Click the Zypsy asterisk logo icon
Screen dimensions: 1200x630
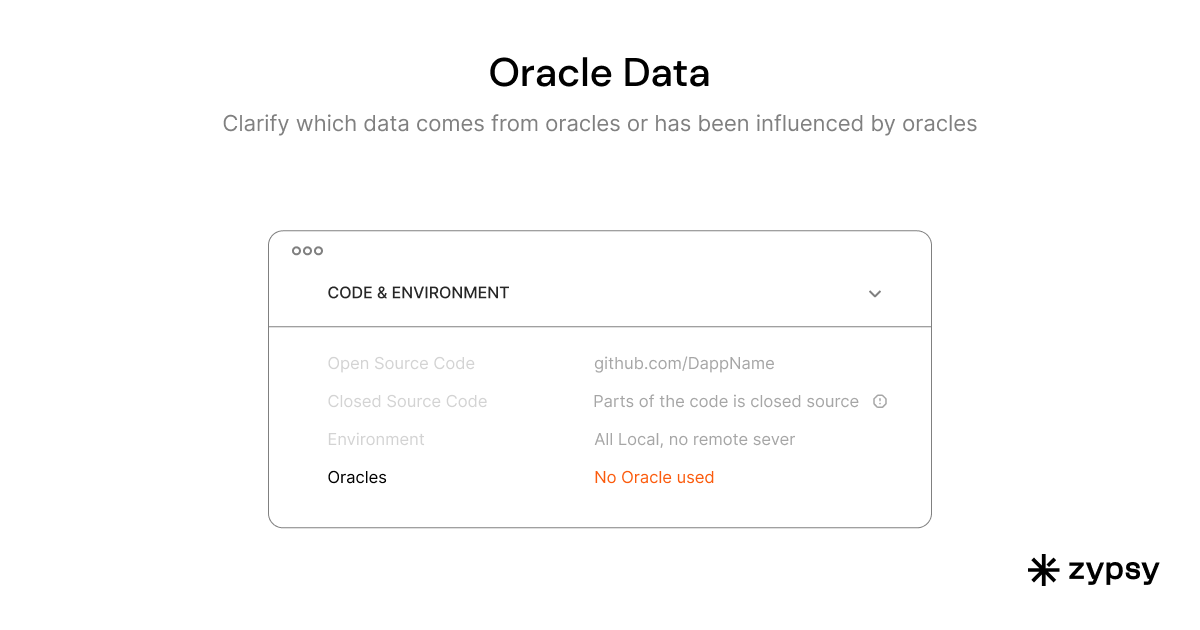(x=1044, y=570)
